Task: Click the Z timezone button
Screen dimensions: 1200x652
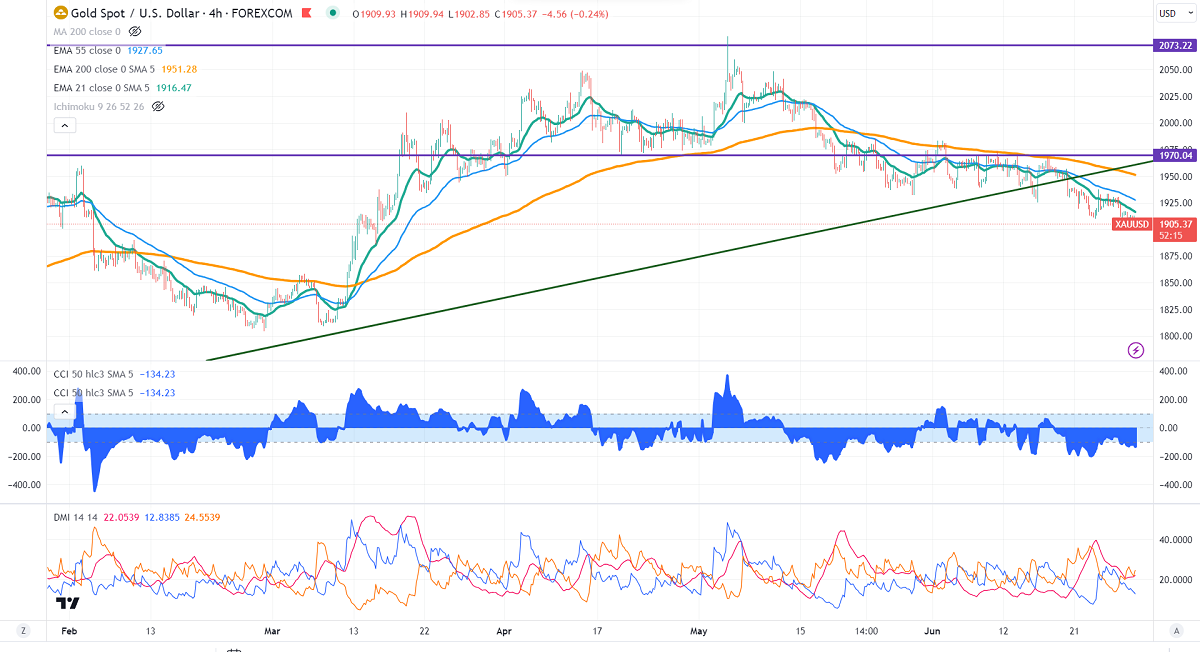Action: click(24, 632)
